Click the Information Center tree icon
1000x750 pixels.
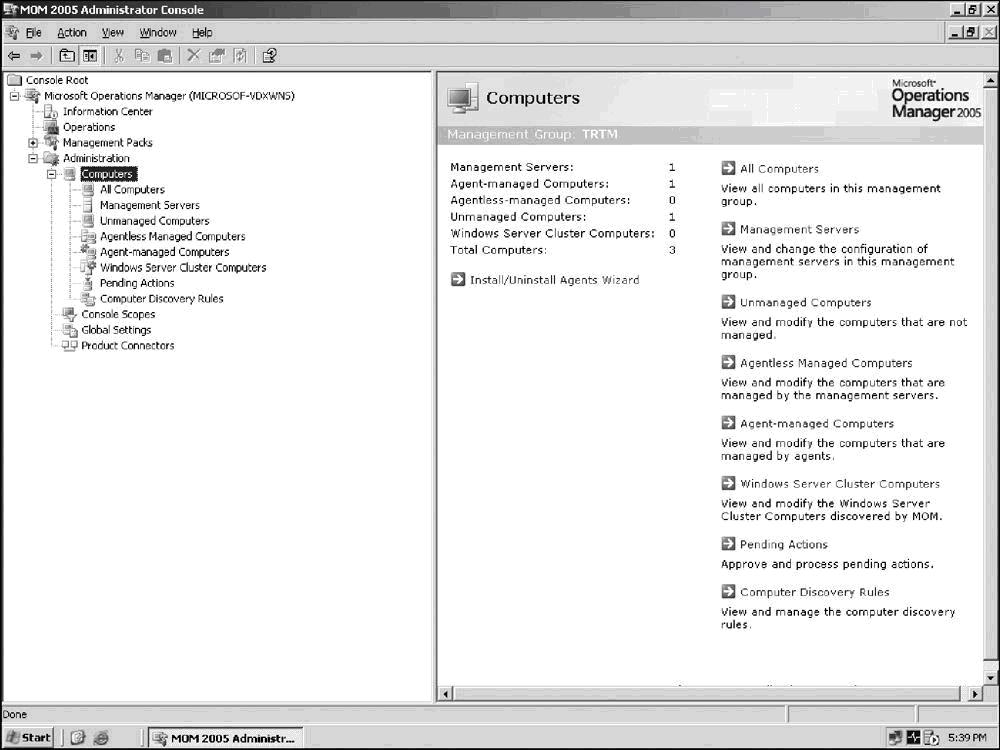point(52,112)
